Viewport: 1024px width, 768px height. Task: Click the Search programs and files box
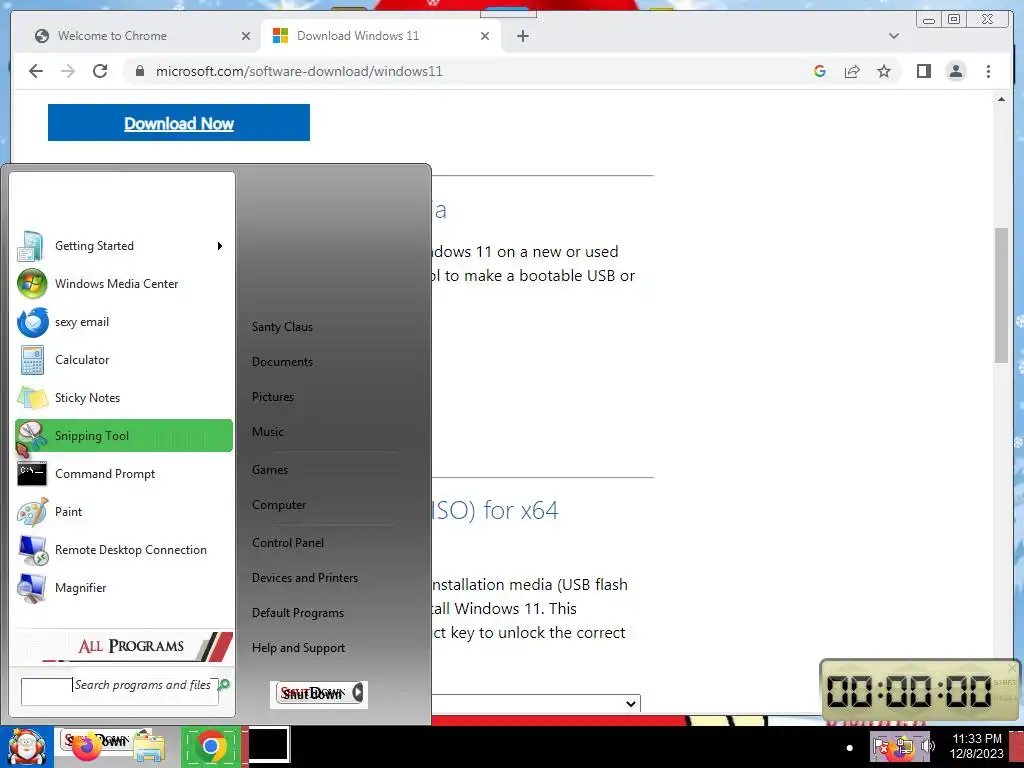click(x=120, y=692)
